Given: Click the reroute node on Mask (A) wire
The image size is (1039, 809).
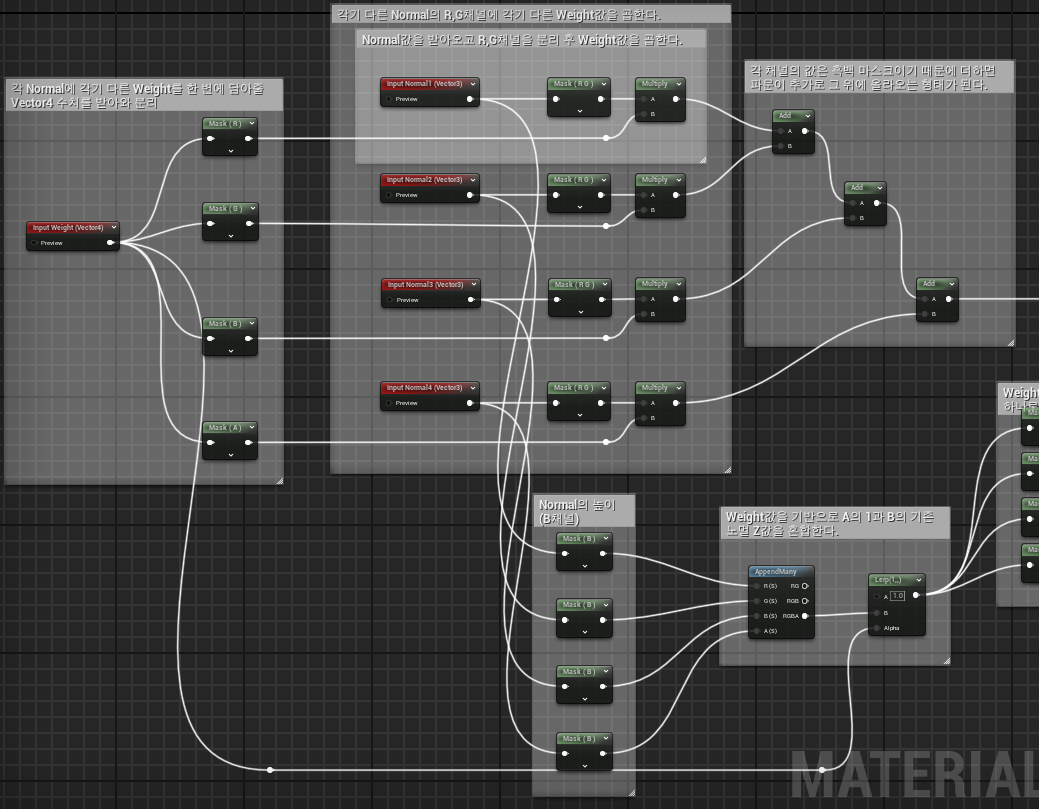Looking at the screenshot, I should (606, 442).
